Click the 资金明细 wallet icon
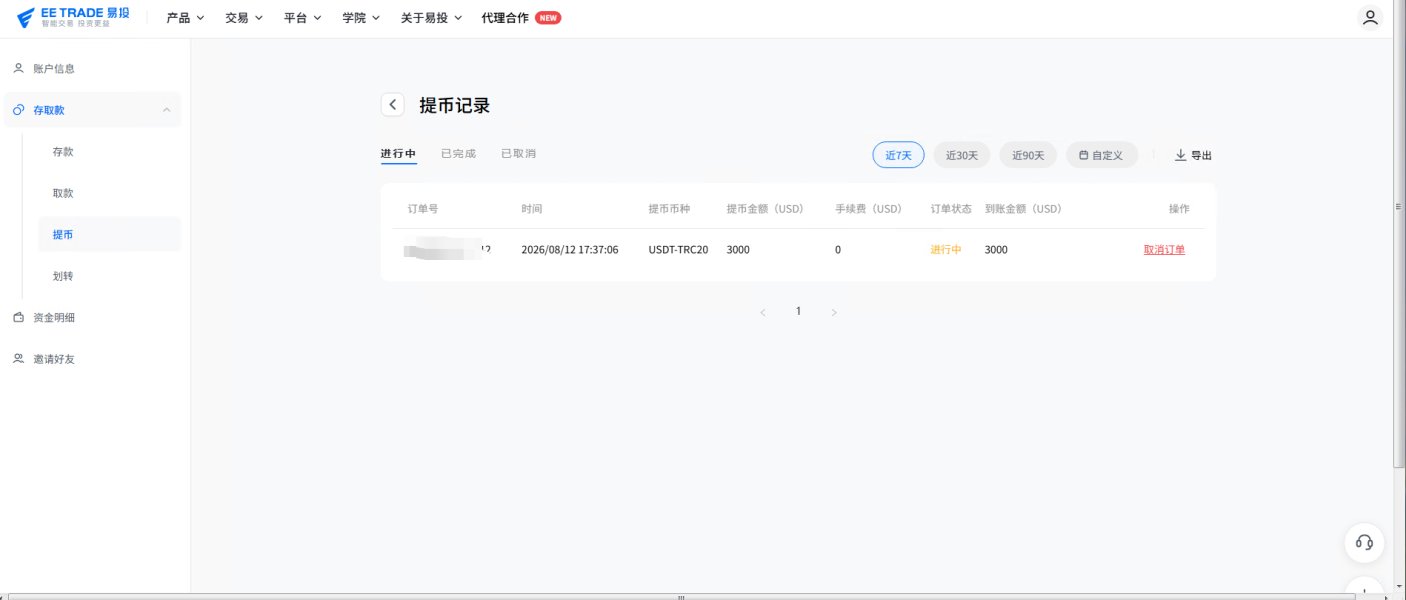 (x=18, y=318)
